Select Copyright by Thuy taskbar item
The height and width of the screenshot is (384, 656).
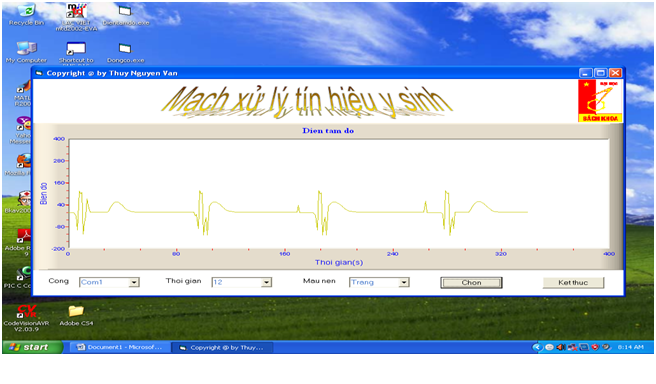[222, 348]
